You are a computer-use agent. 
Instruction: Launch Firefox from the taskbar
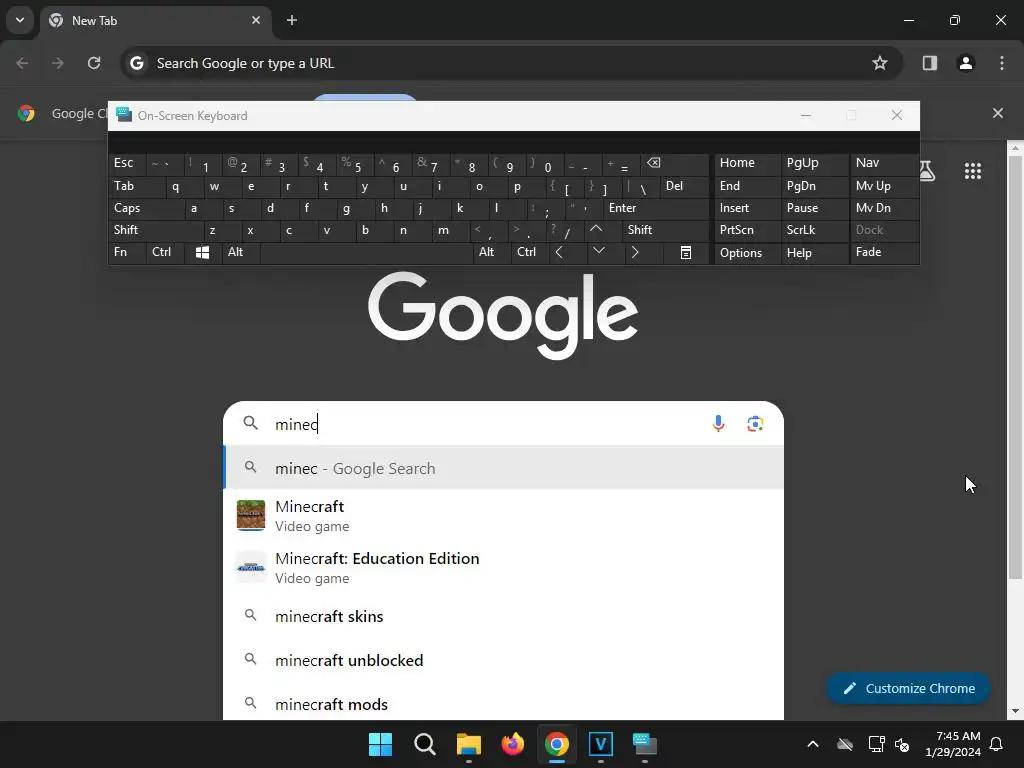click(513, 744)
